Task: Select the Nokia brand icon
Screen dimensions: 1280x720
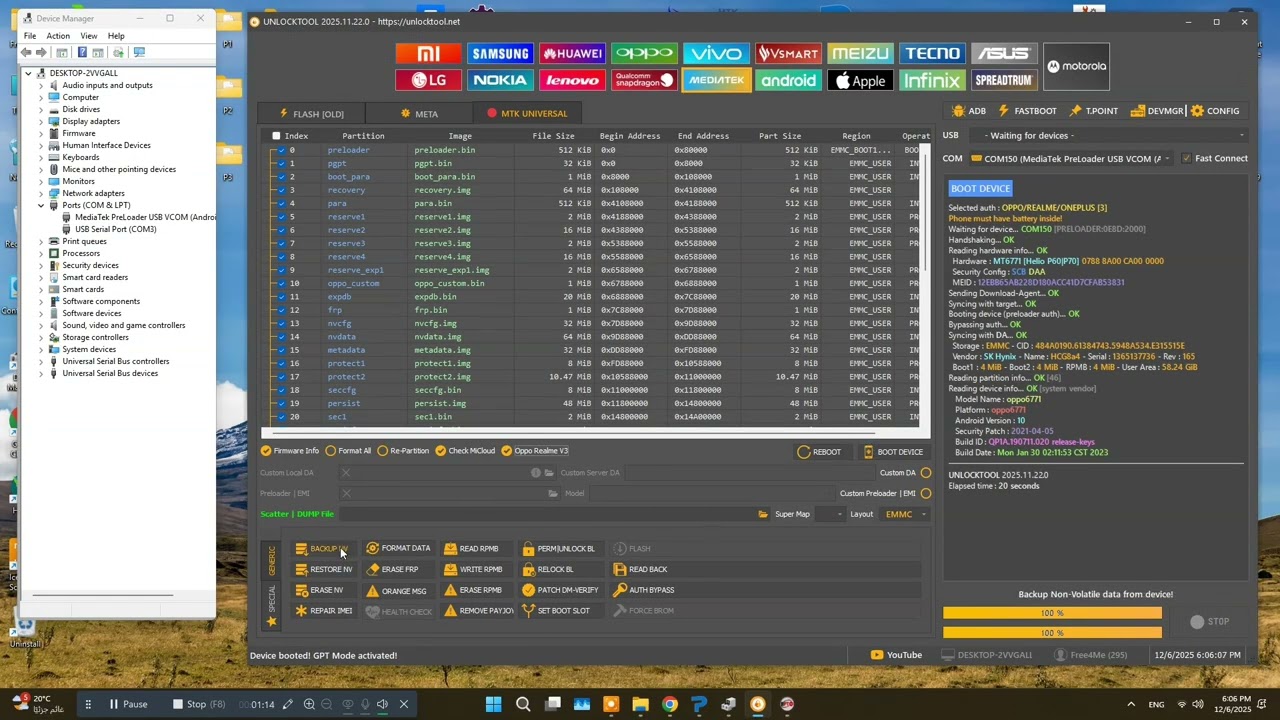Action: pos(500,80)
